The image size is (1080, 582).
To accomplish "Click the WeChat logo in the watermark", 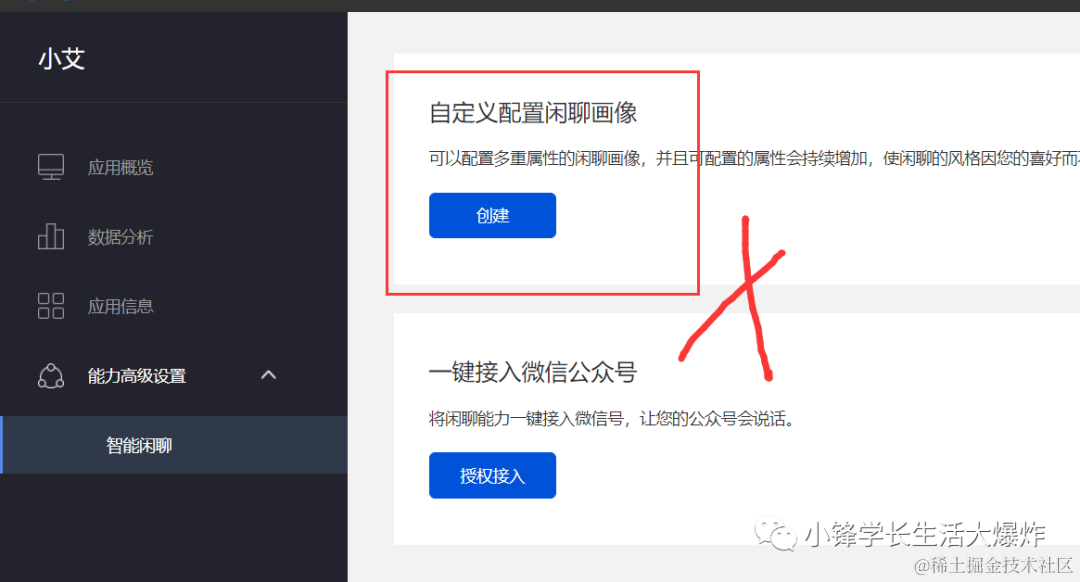I will pyautogui.click(x=775, y=533).
